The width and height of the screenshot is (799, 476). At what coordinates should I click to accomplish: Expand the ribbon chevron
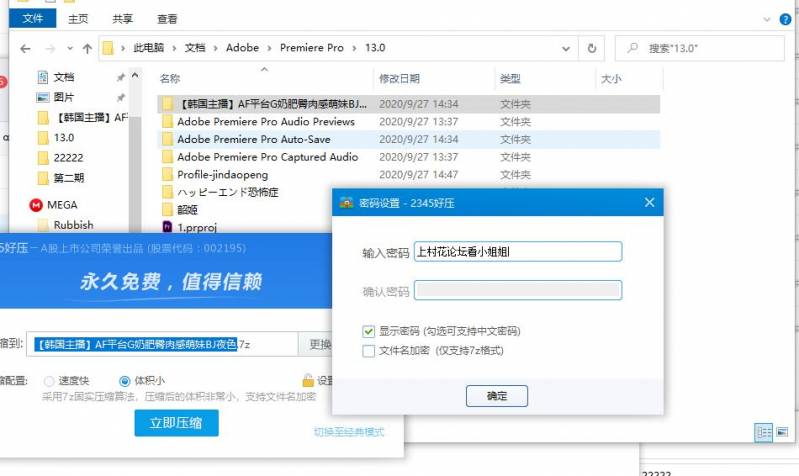766,19
